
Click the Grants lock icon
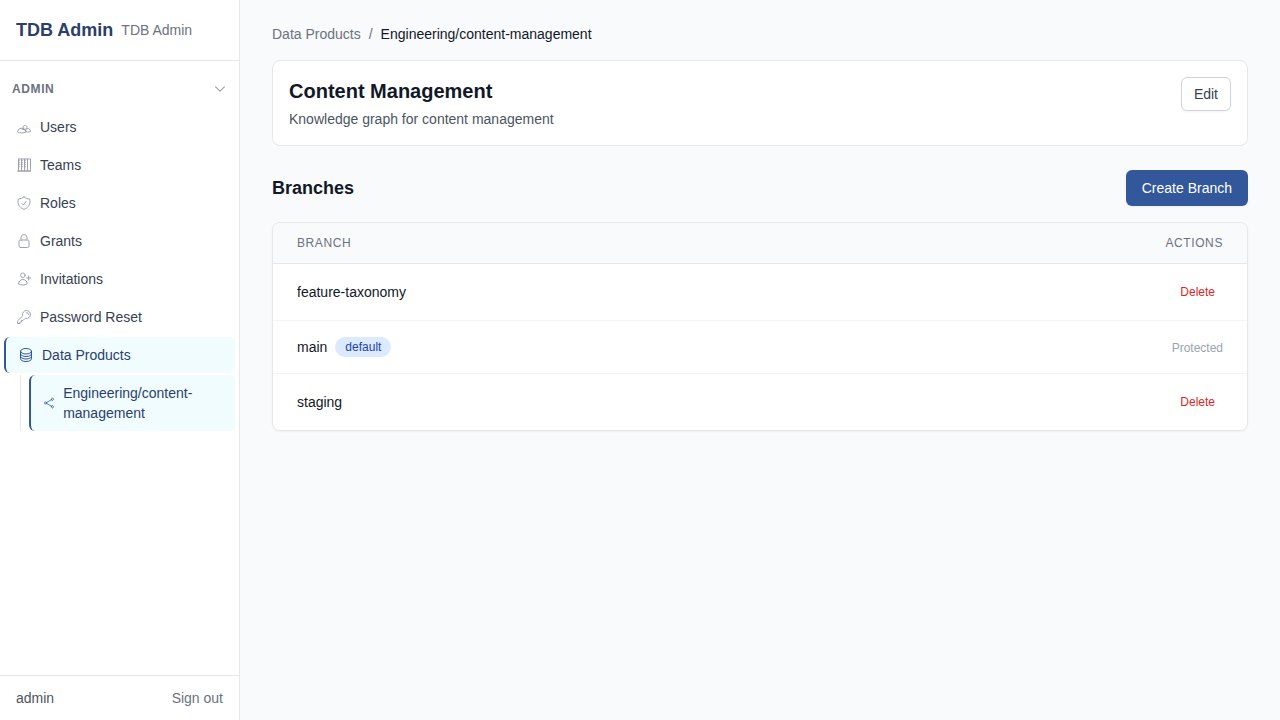point(24,242)
